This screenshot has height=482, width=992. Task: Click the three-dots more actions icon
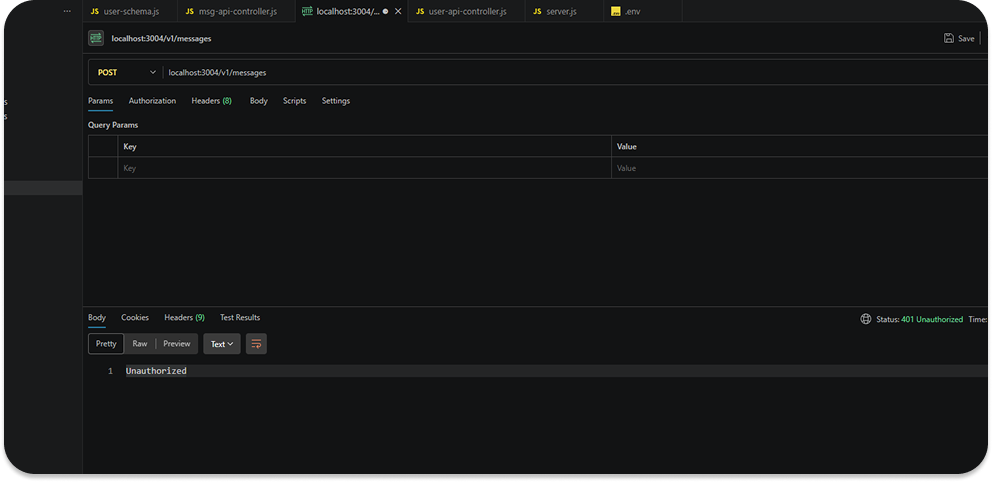(x=68, y=11)
